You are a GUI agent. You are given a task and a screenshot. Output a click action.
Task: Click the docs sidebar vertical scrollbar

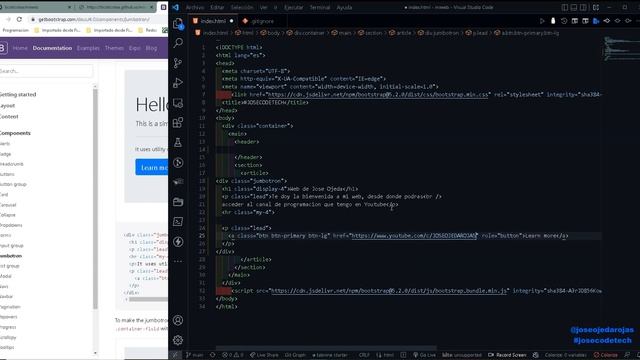96,198
